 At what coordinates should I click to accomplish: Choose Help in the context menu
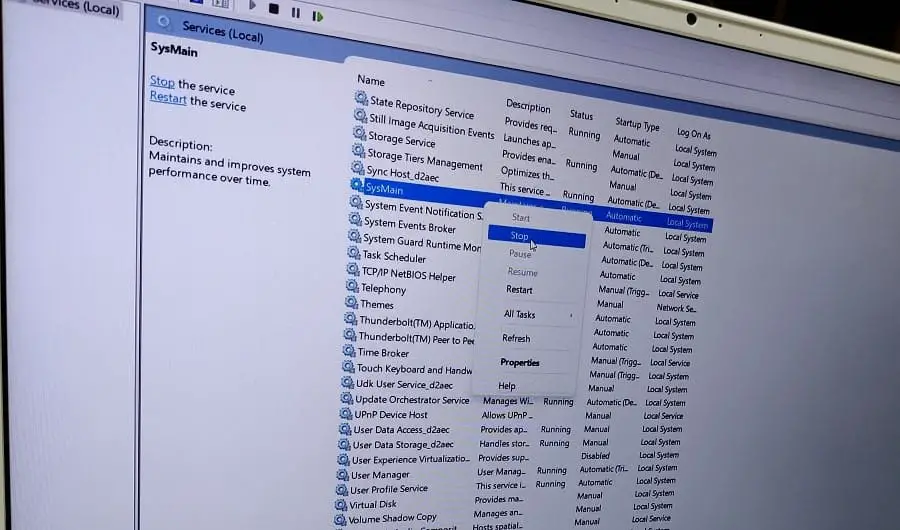click(507, 386)
